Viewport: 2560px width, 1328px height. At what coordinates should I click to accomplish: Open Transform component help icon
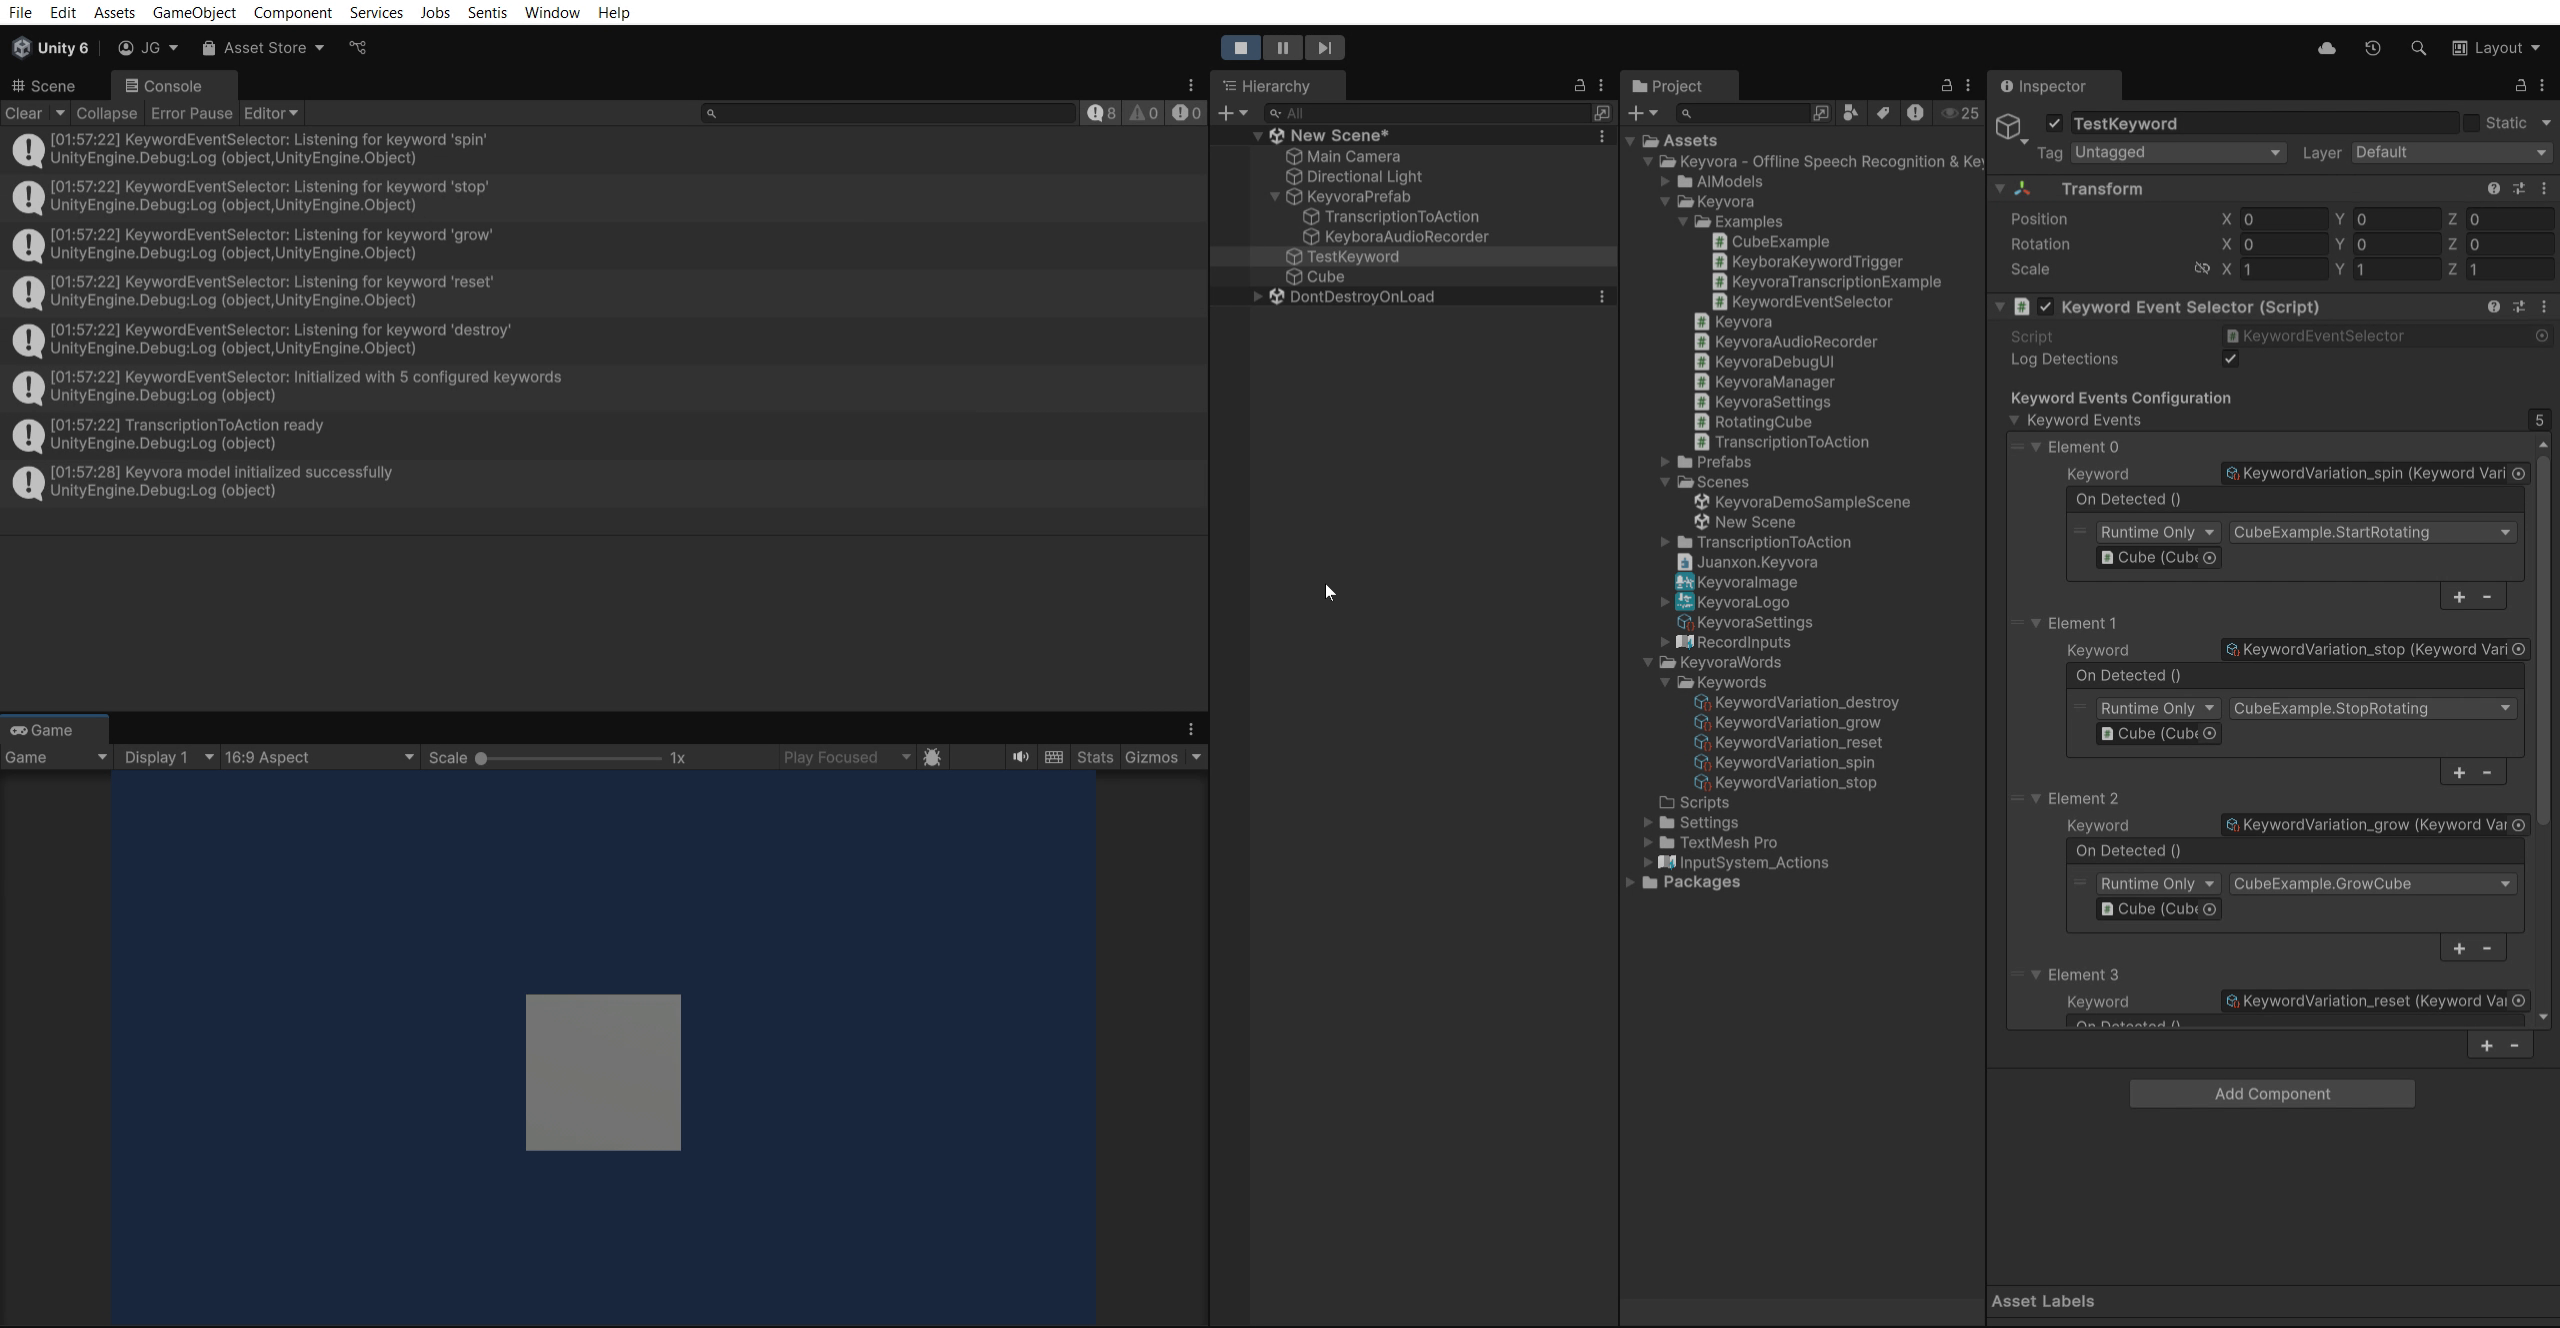2494,189
